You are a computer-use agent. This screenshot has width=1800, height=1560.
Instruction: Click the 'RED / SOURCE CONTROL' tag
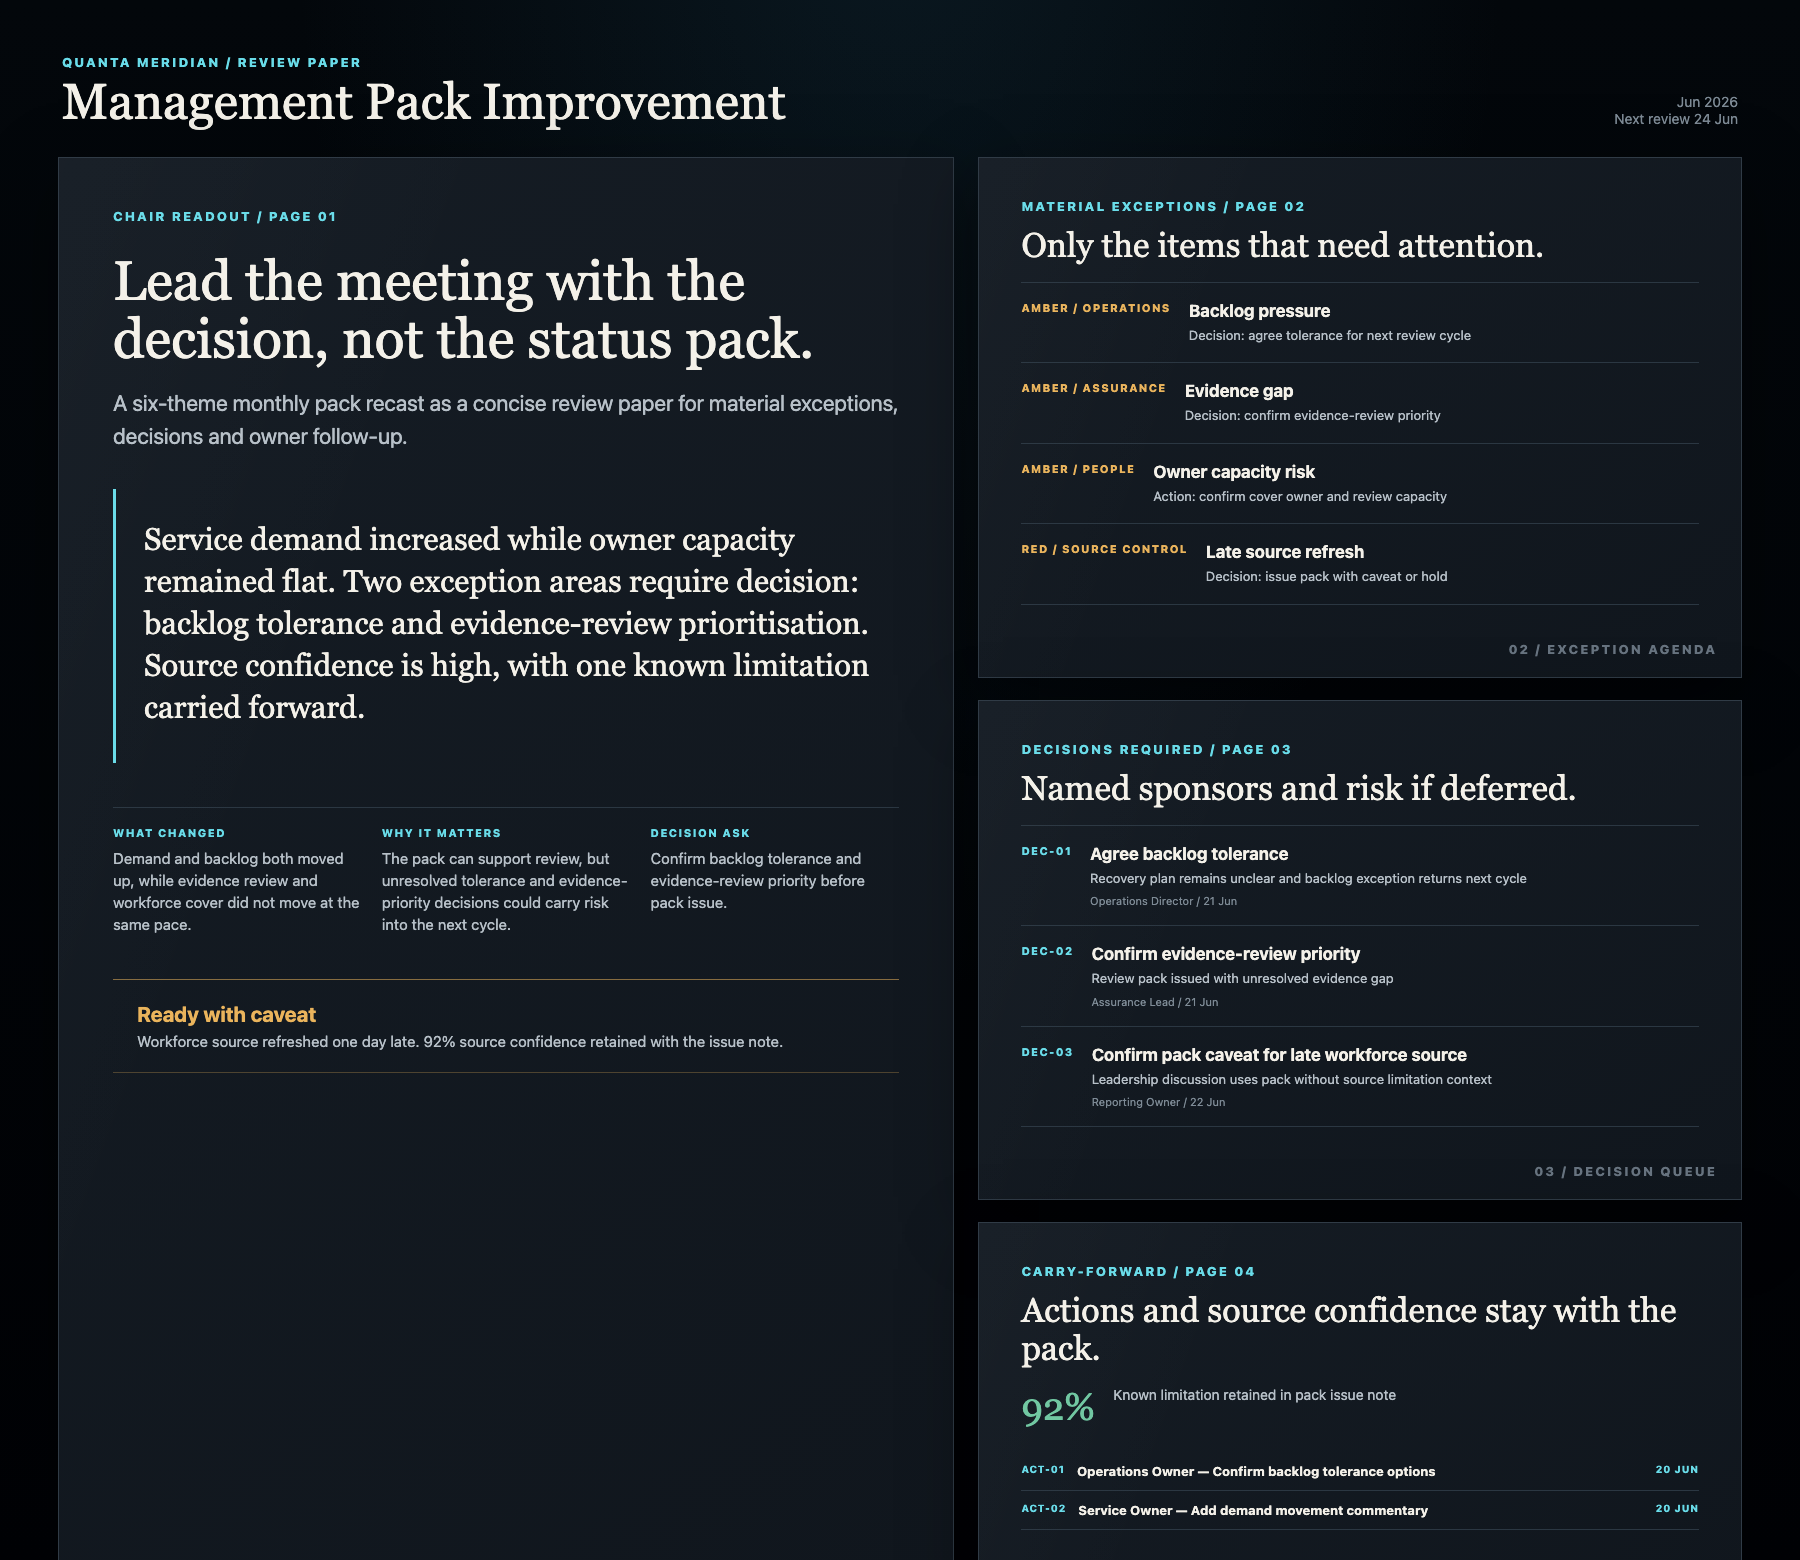point(1104,549)
